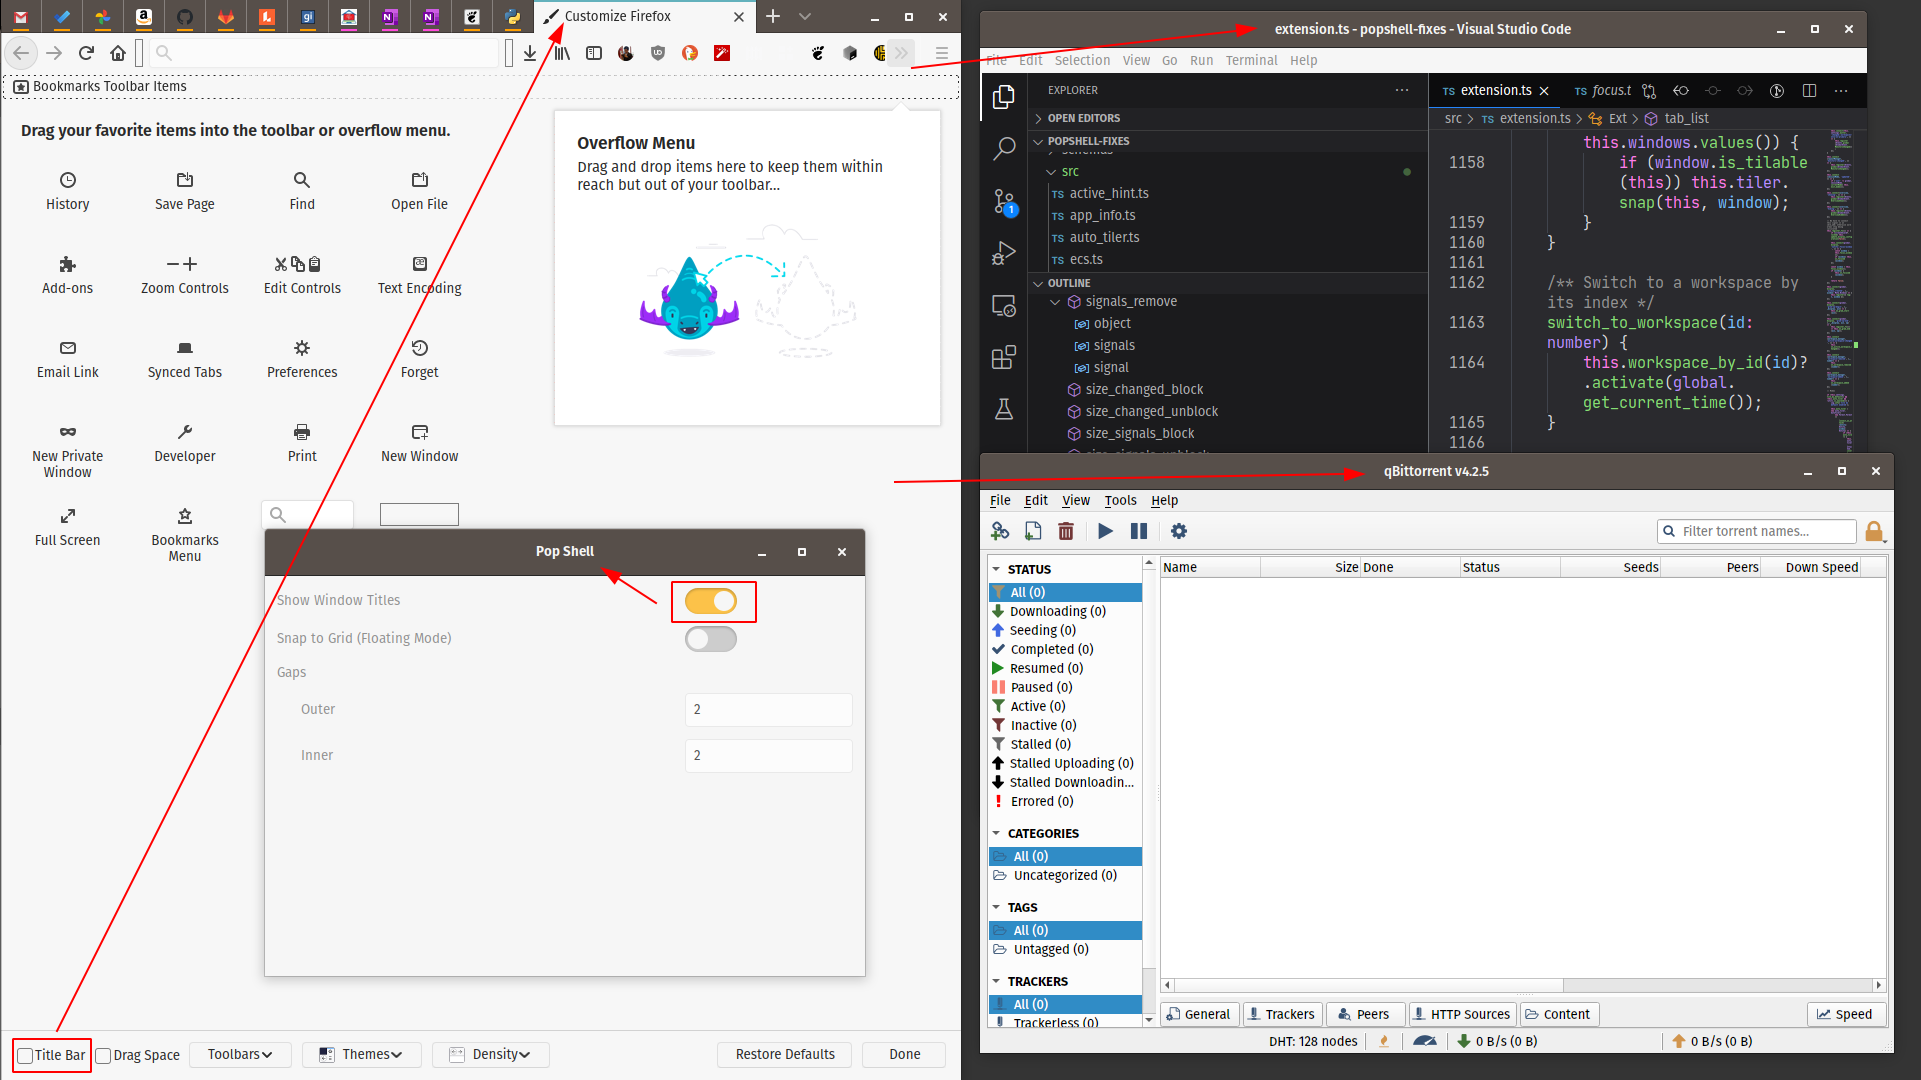The image size is (1921, 1080).
Task: Select the History customize item
Action: 68,191
